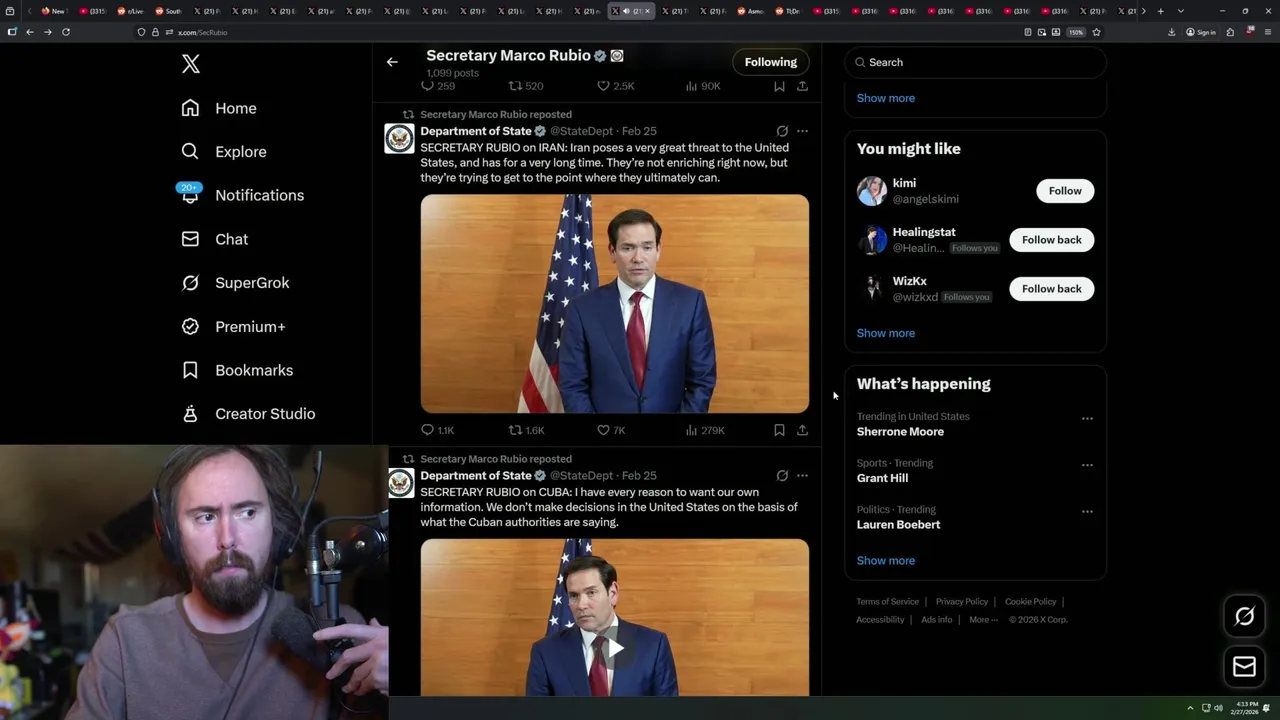
Task: Share the IRAN post
Action: coord(802,430)
